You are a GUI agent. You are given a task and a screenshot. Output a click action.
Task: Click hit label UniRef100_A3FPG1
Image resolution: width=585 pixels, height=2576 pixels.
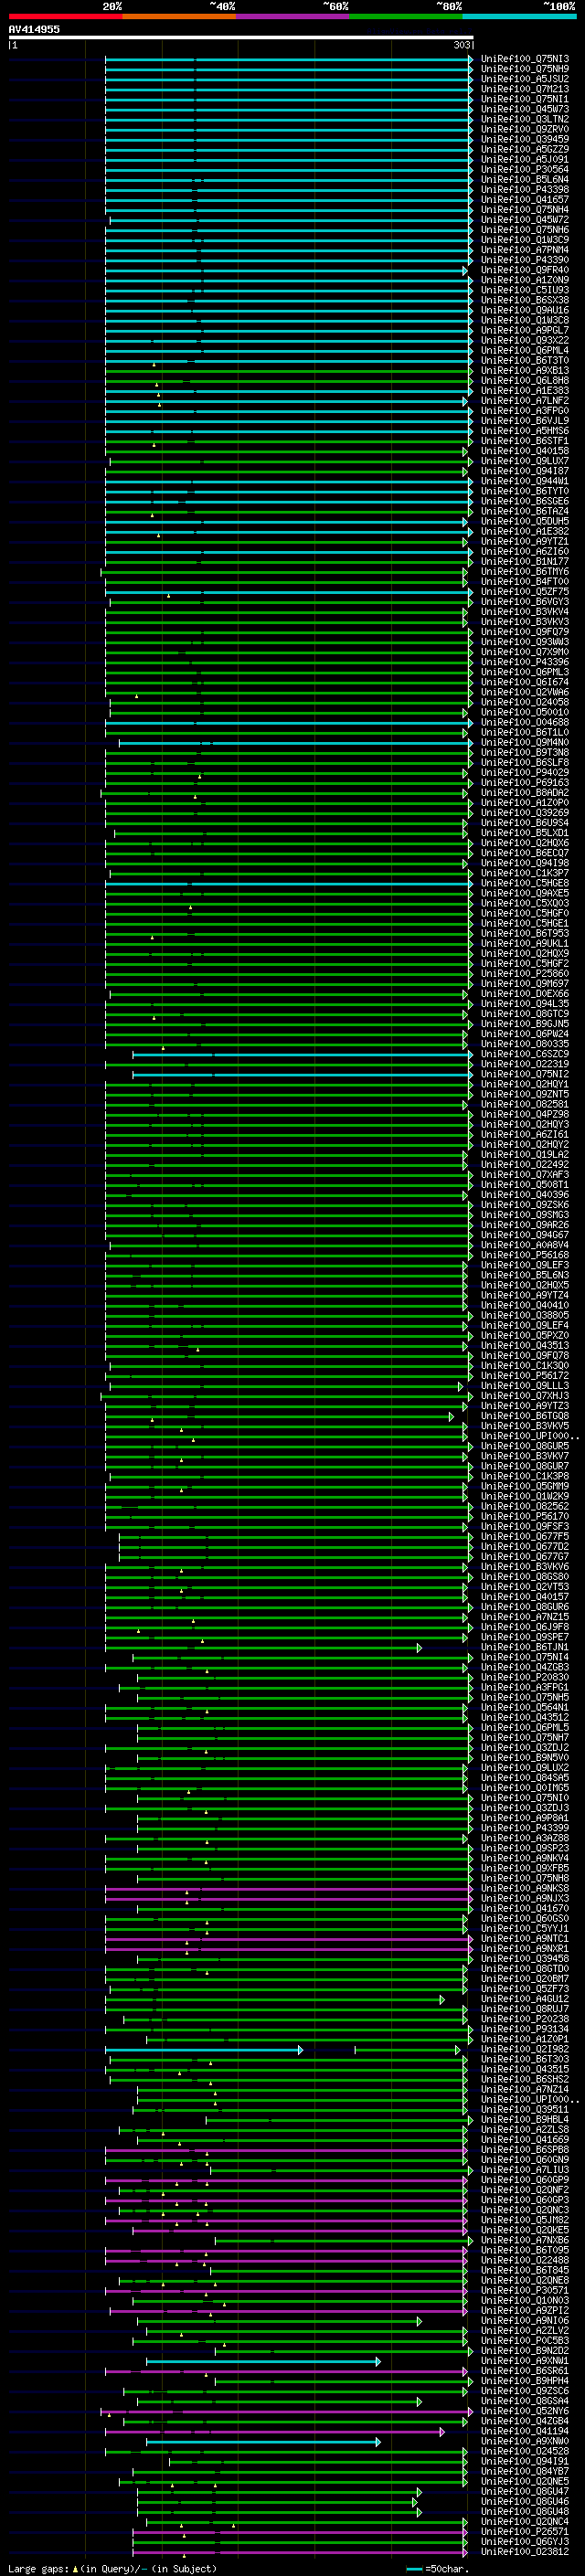524,1687
